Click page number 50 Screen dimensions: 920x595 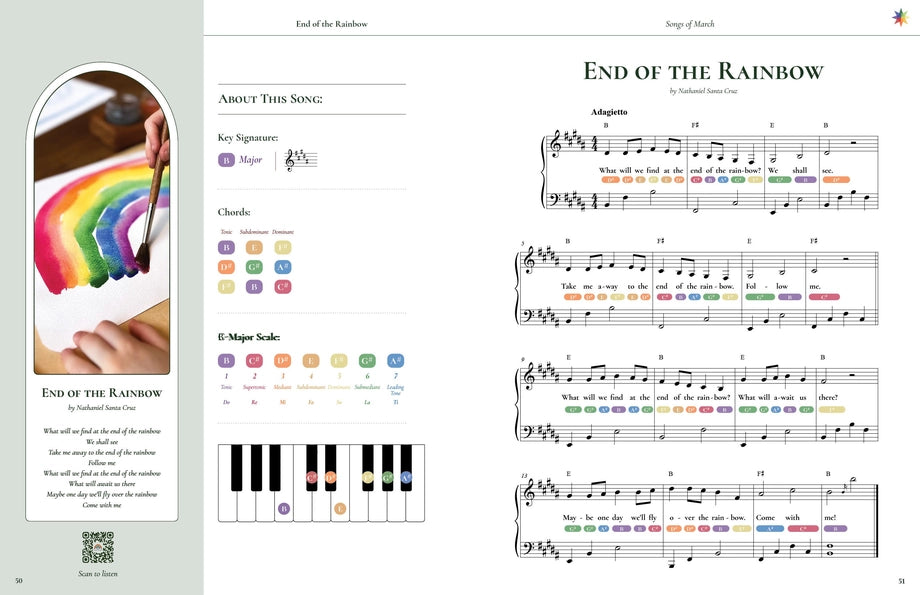pos(19,580)
